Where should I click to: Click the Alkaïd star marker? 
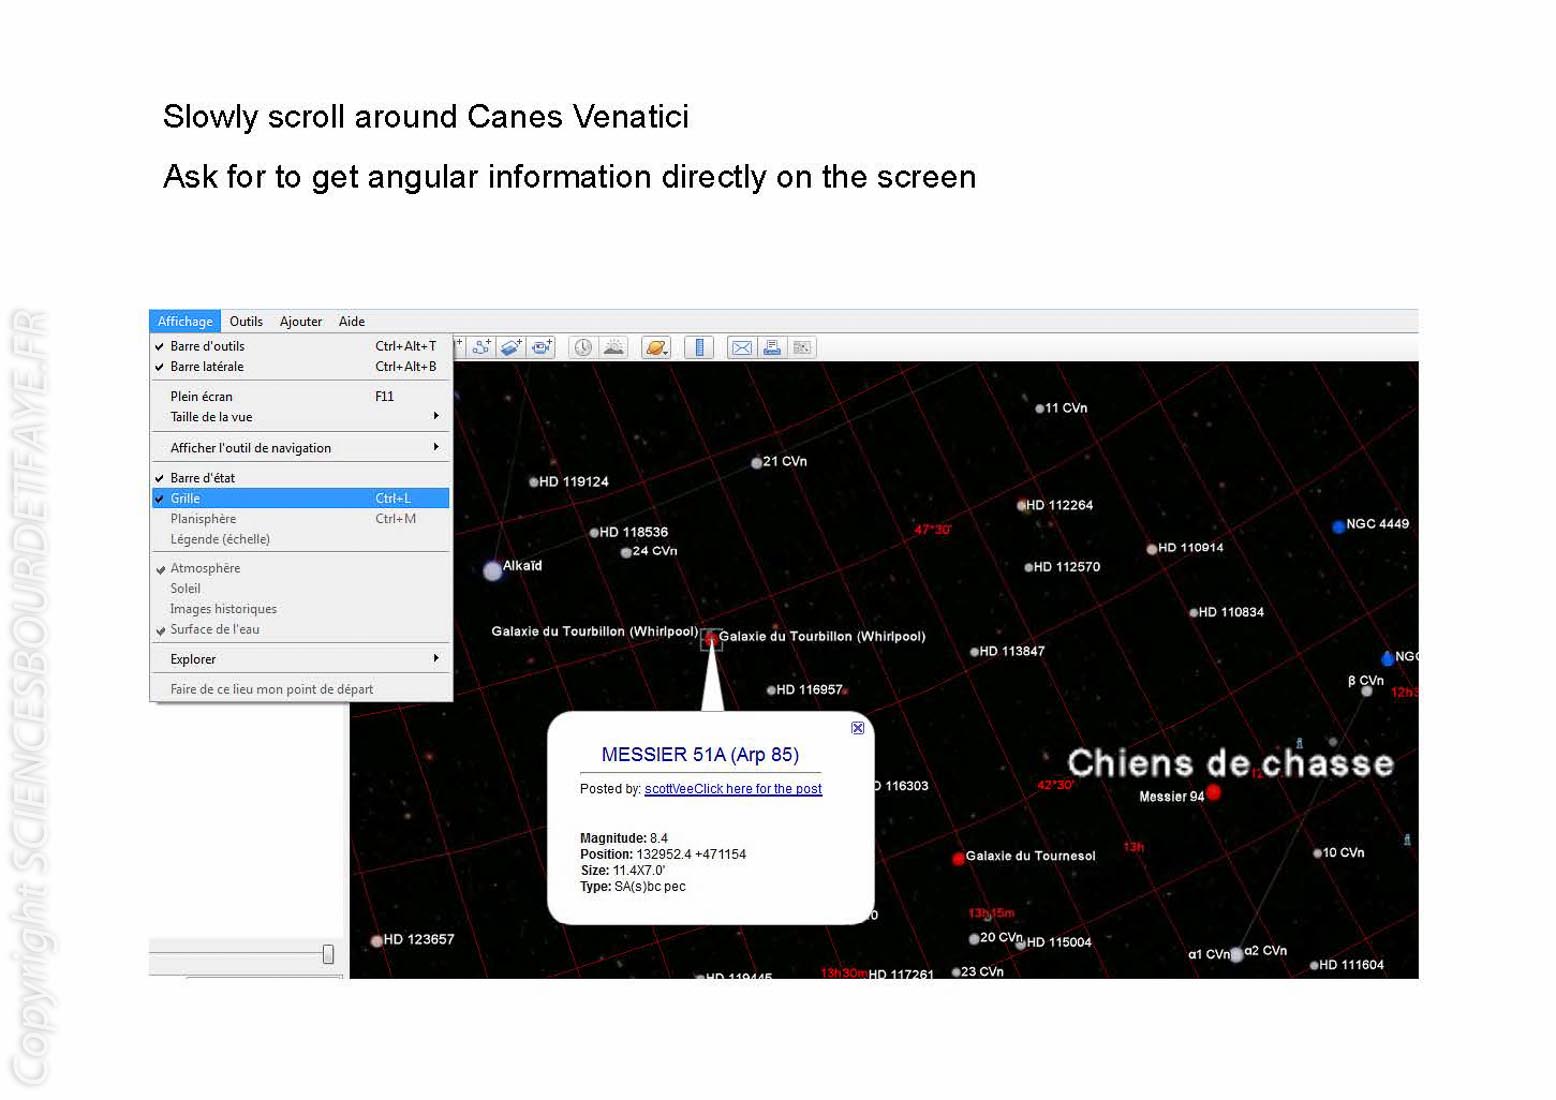492,571
